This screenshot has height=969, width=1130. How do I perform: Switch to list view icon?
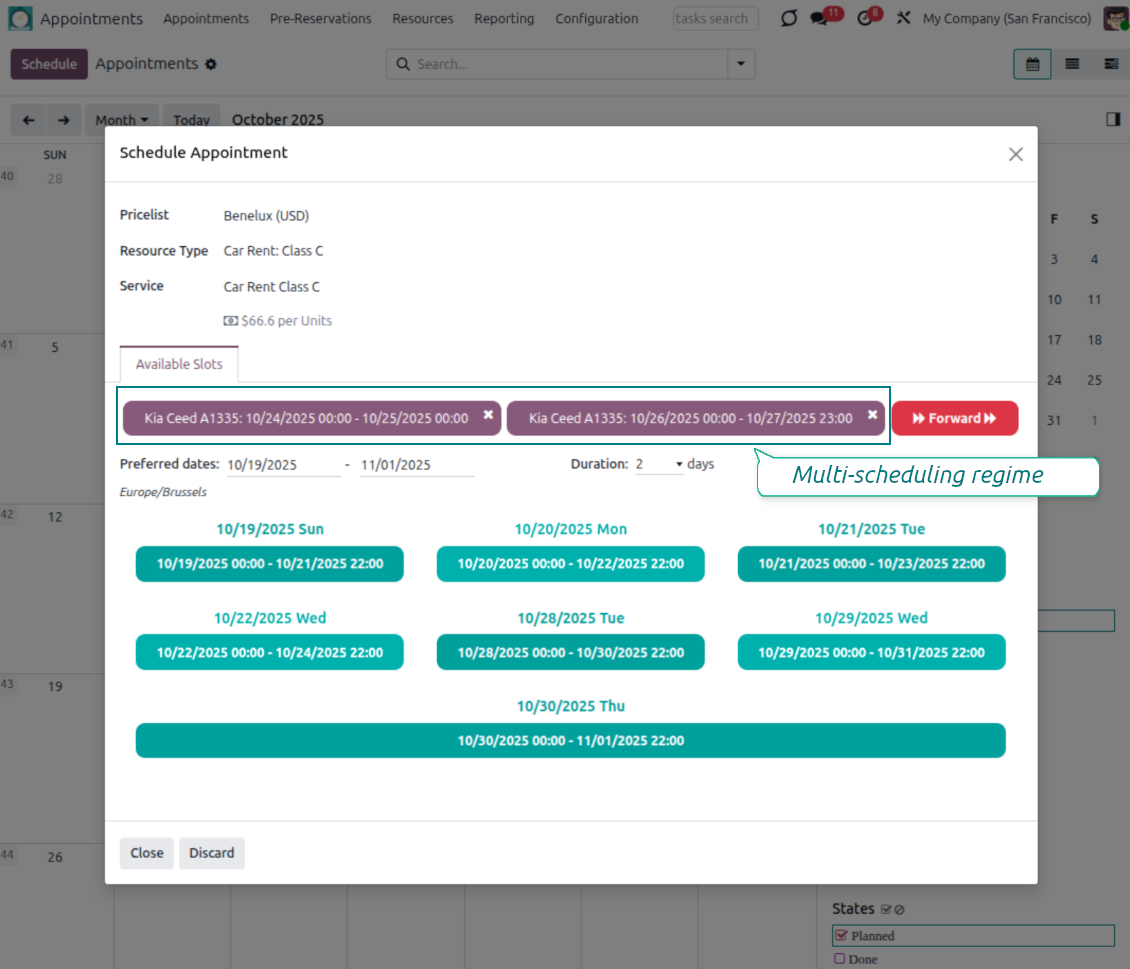[x=1072, y=64]
